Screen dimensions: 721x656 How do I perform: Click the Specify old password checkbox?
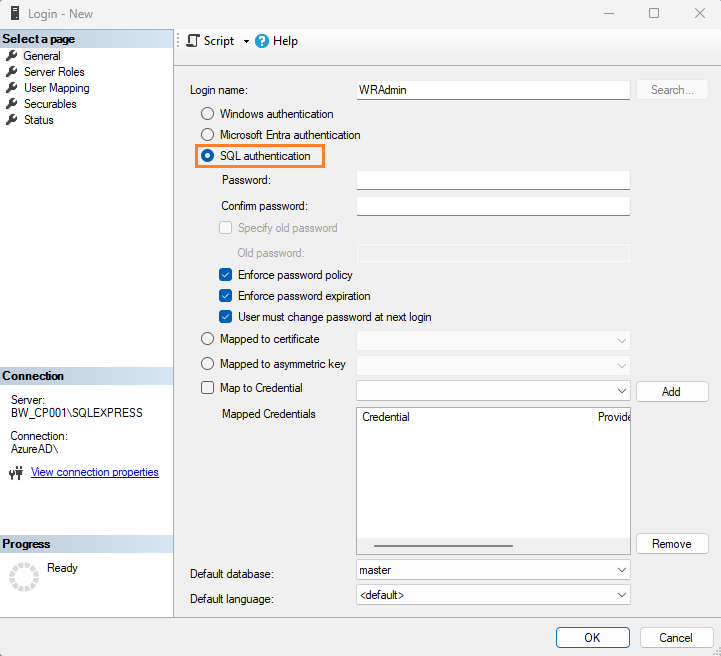(x=225, y=228)
